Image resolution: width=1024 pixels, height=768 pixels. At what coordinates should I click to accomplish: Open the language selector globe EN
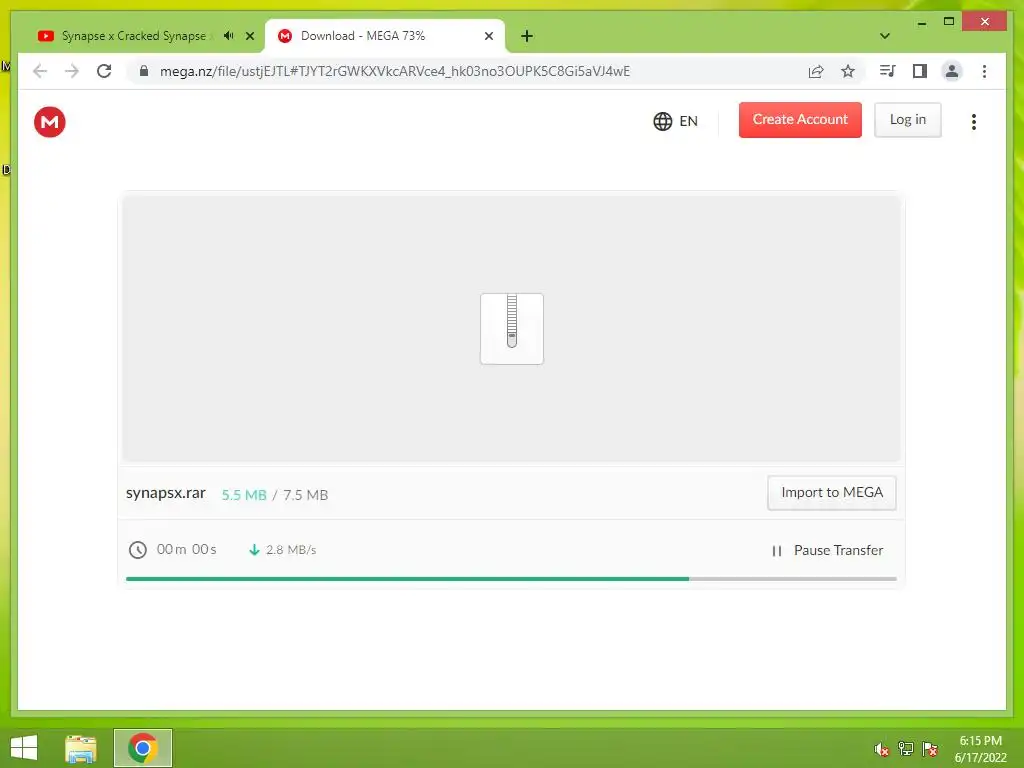tap(675, 121)
